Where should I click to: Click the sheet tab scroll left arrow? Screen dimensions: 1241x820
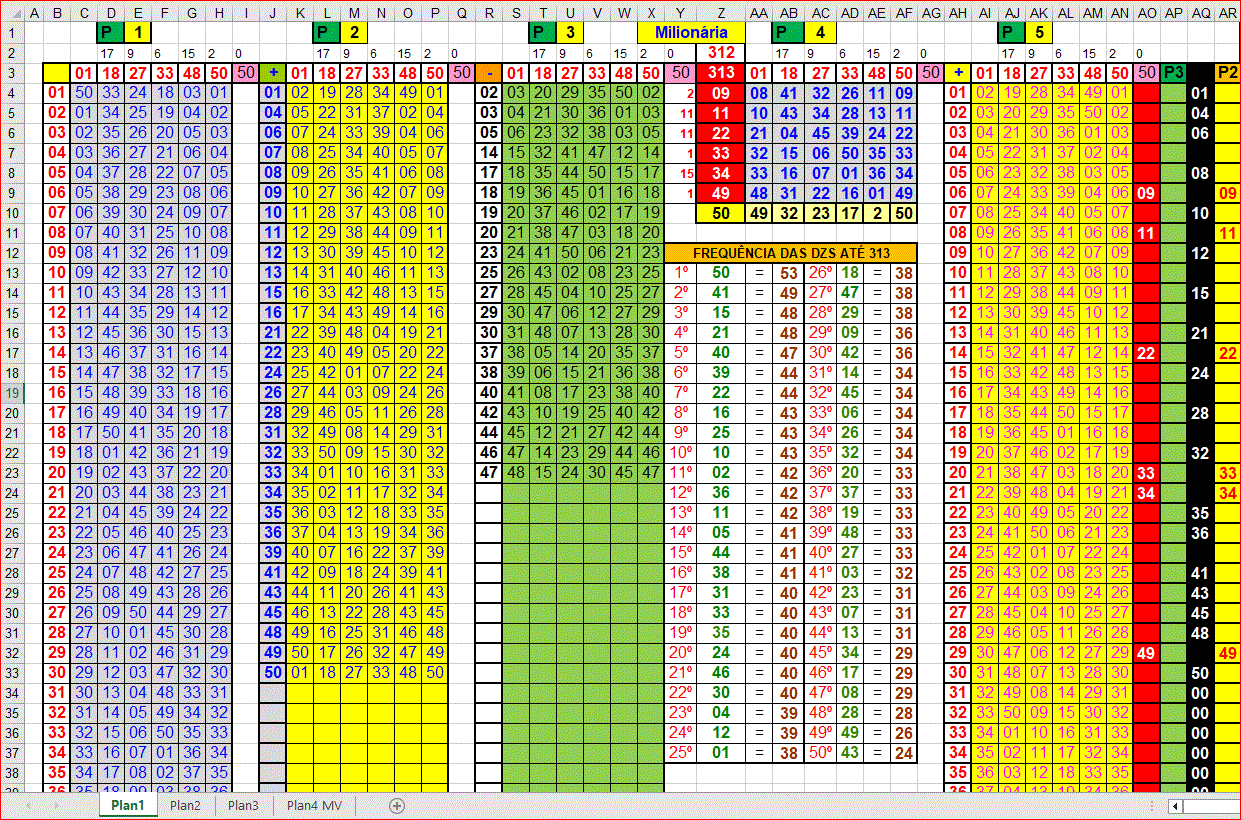tap(29, 805)
